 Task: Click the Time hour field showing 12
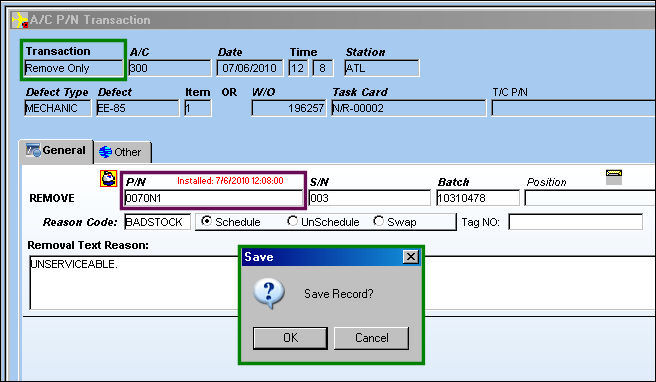298,68
